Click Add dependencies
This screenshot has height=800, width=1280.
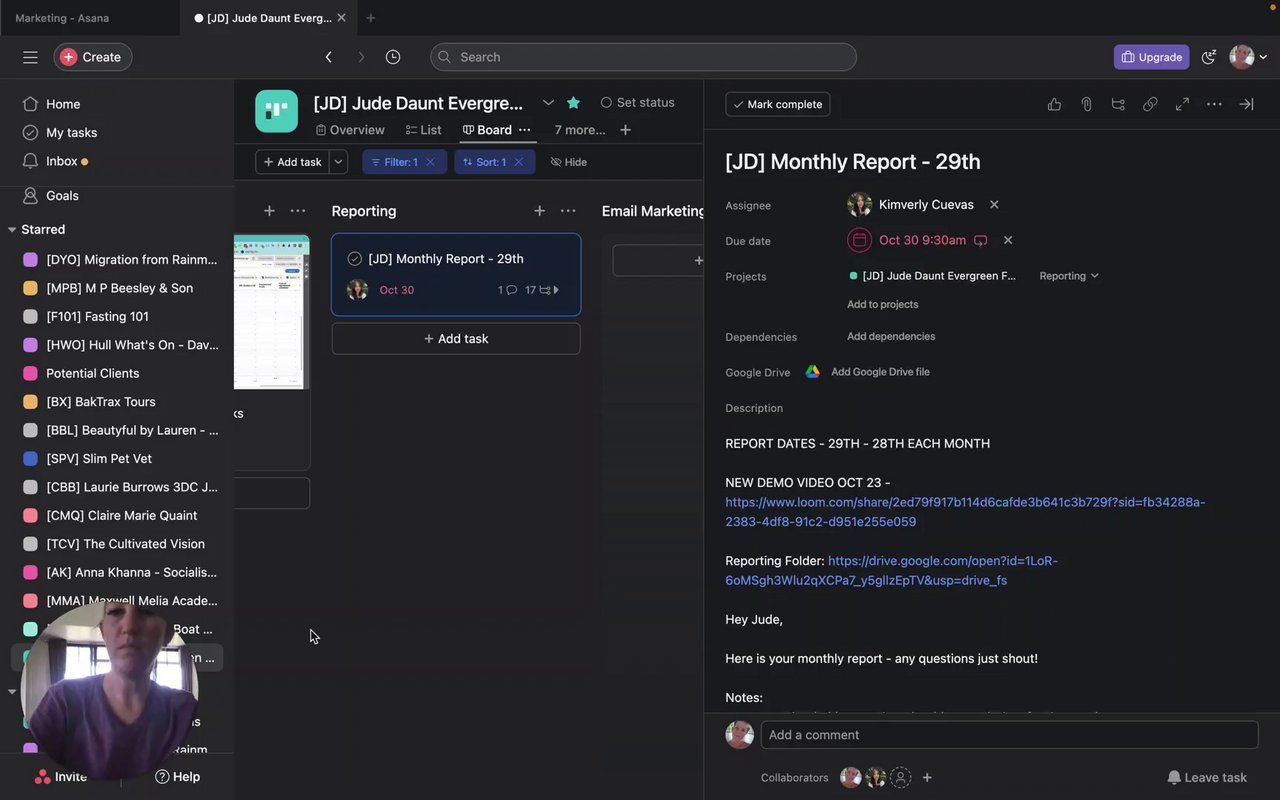[891, 336]
